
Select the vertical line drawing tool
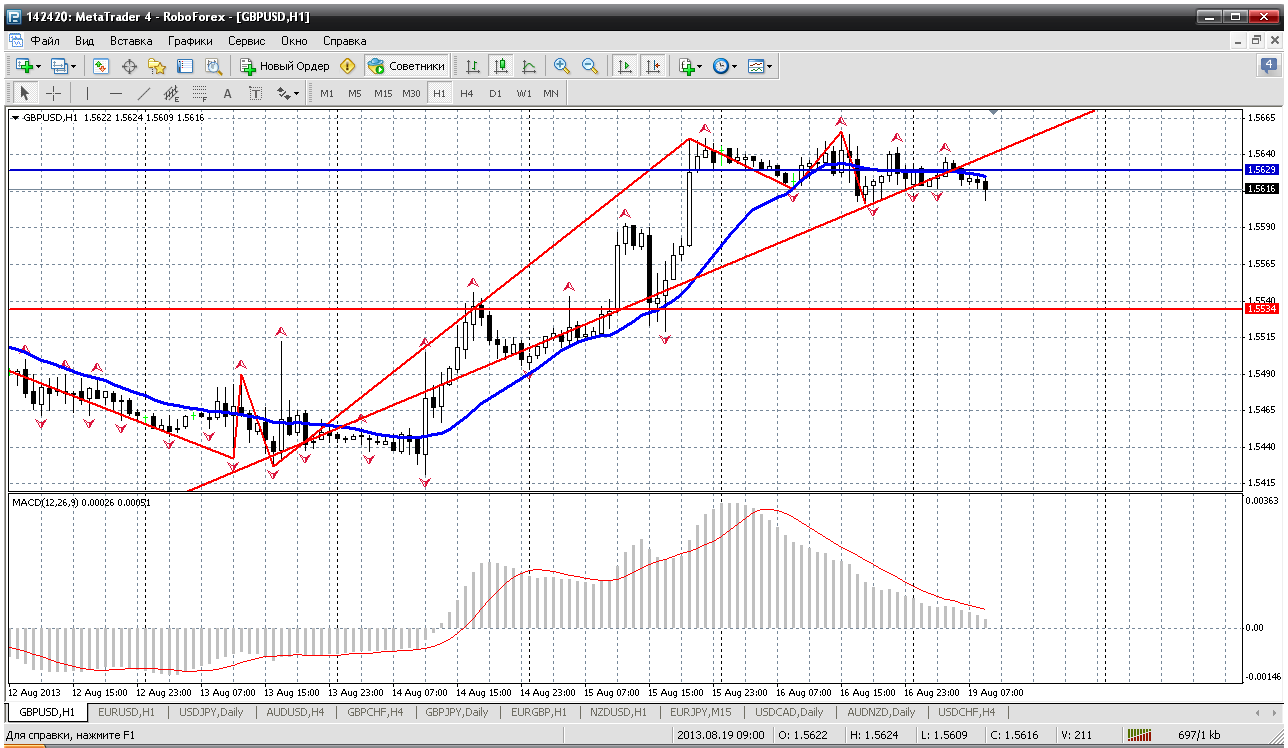click(x=88, y=93)
